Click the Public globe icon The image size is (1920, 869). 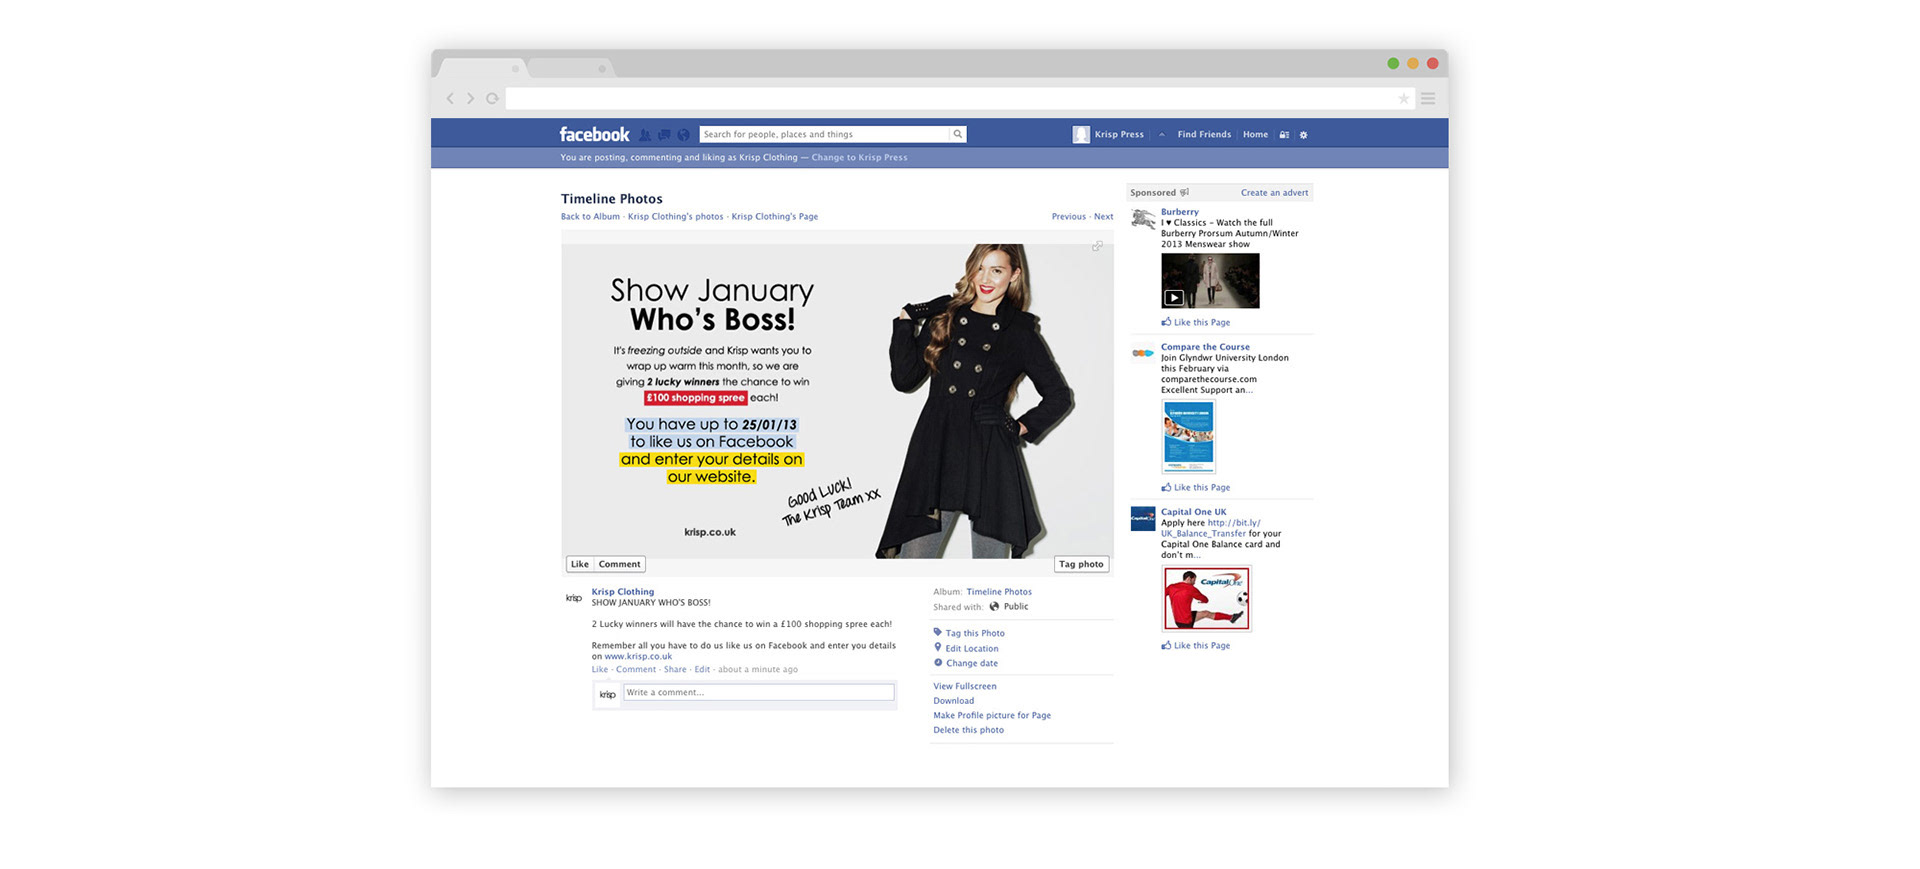pos(994,606)
